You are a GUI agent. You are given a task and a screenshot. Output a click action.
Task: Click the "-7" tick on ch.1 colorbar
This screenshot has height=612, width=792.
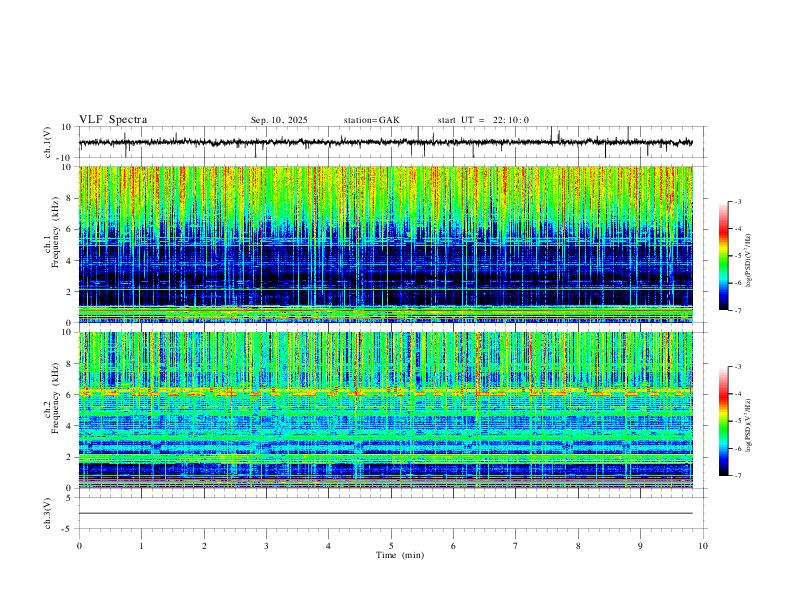738,311
